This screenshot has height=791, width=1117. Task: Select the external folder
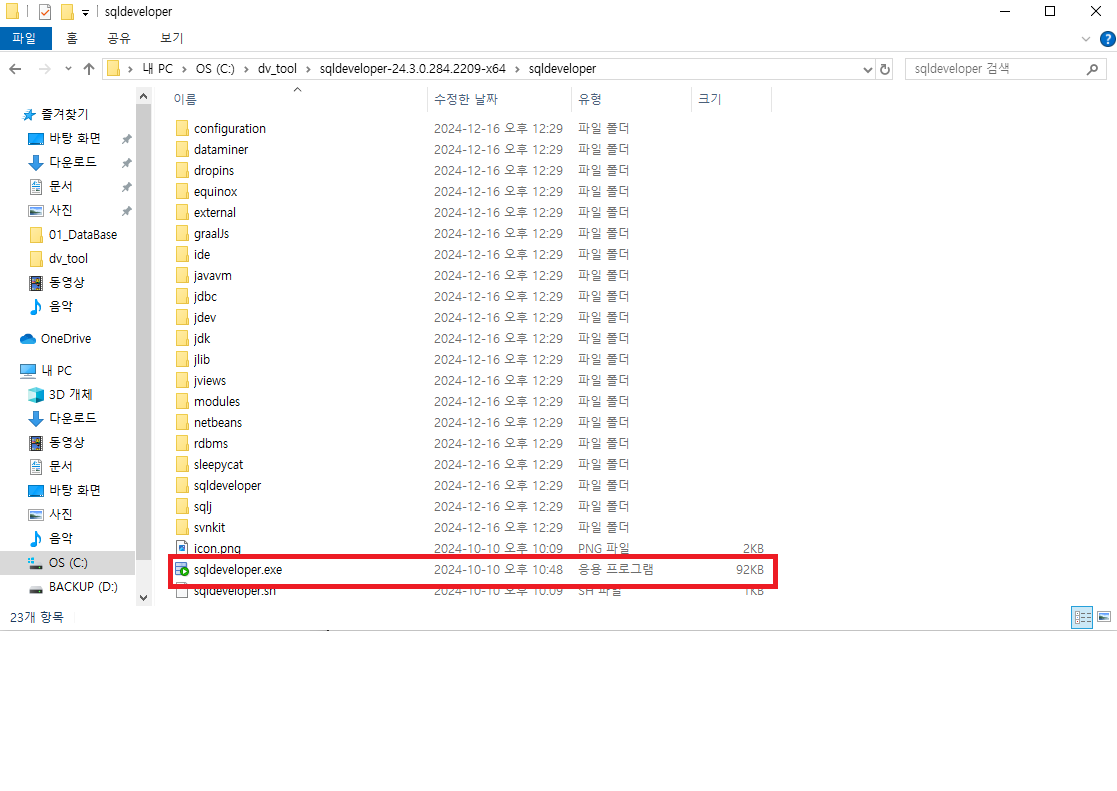pos(214,212)
